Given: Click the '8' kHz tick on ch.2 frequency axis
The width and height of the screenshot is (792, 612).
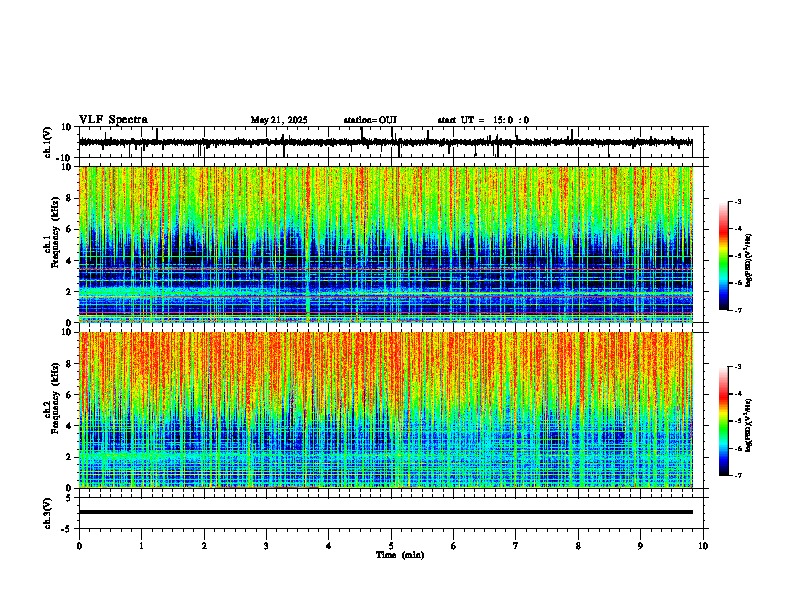Looking at the screenshot, I should coord(69,364).
